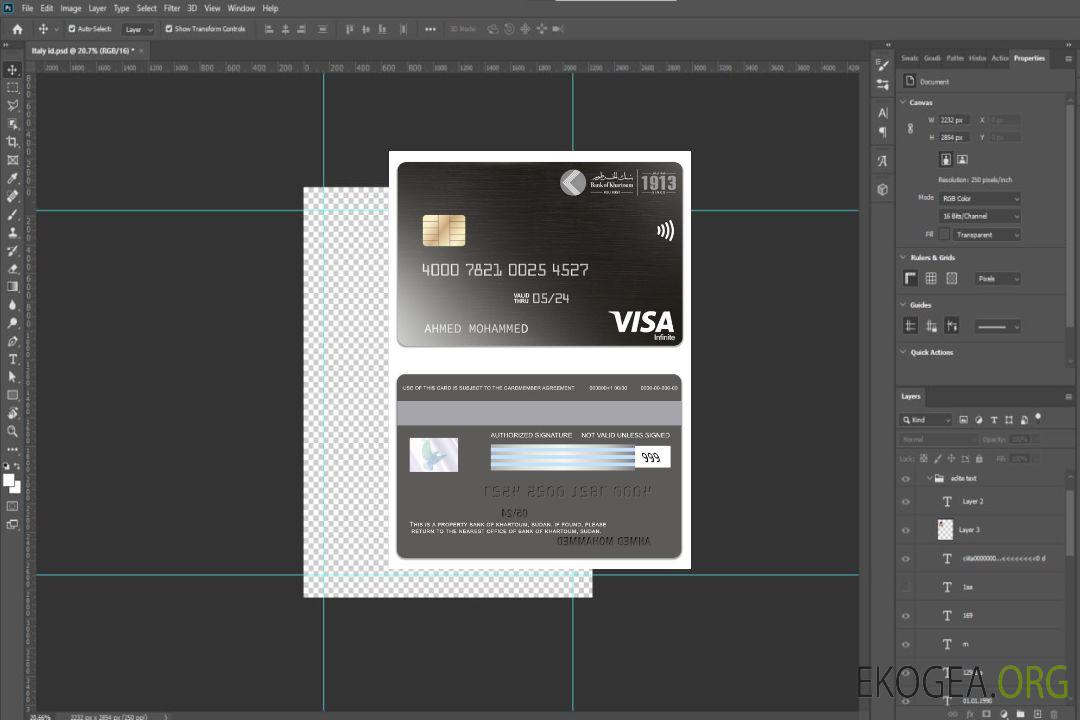Select the Layer 3 thumbnail
Viewport: 1080px width, 720px height.
point(946,530)
